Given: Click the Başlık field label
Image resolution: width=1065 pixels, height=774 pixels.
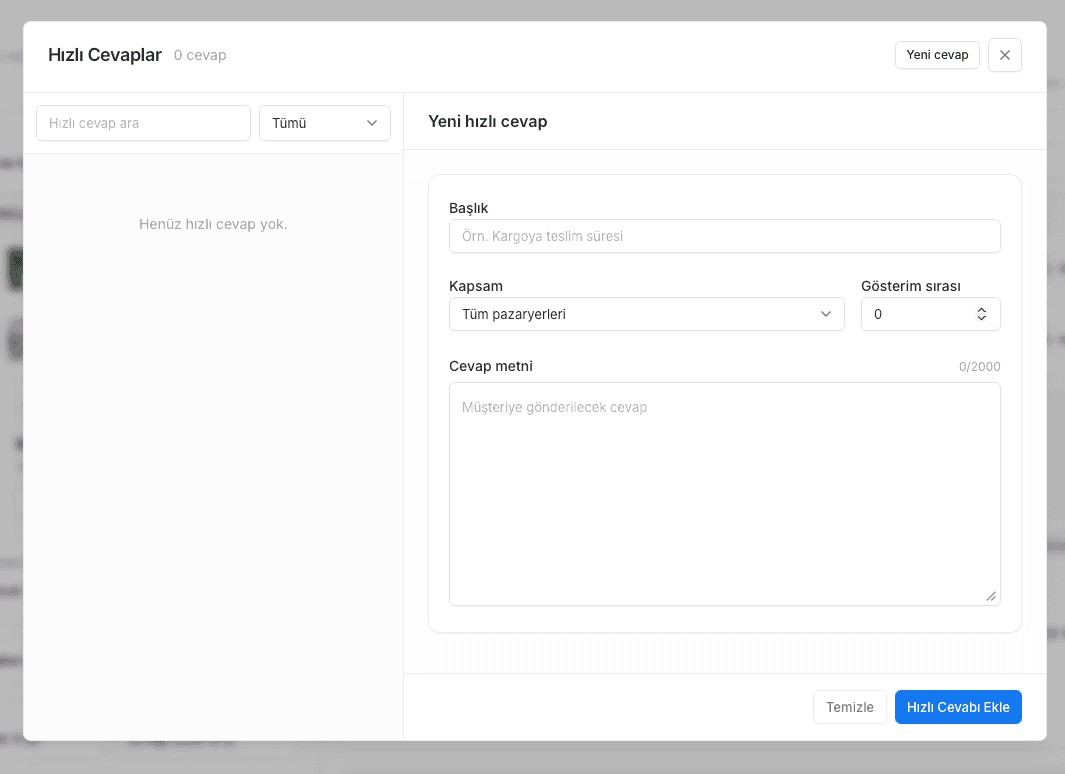Looking at the screenshot, I should point(469,208).
